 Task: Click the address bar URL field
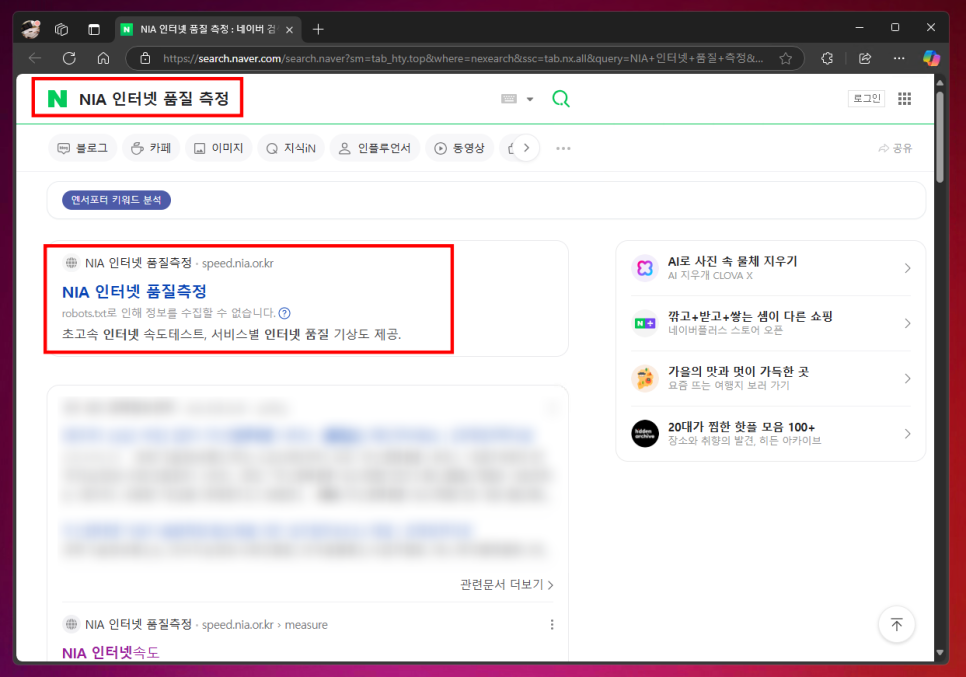coord(463,59)
